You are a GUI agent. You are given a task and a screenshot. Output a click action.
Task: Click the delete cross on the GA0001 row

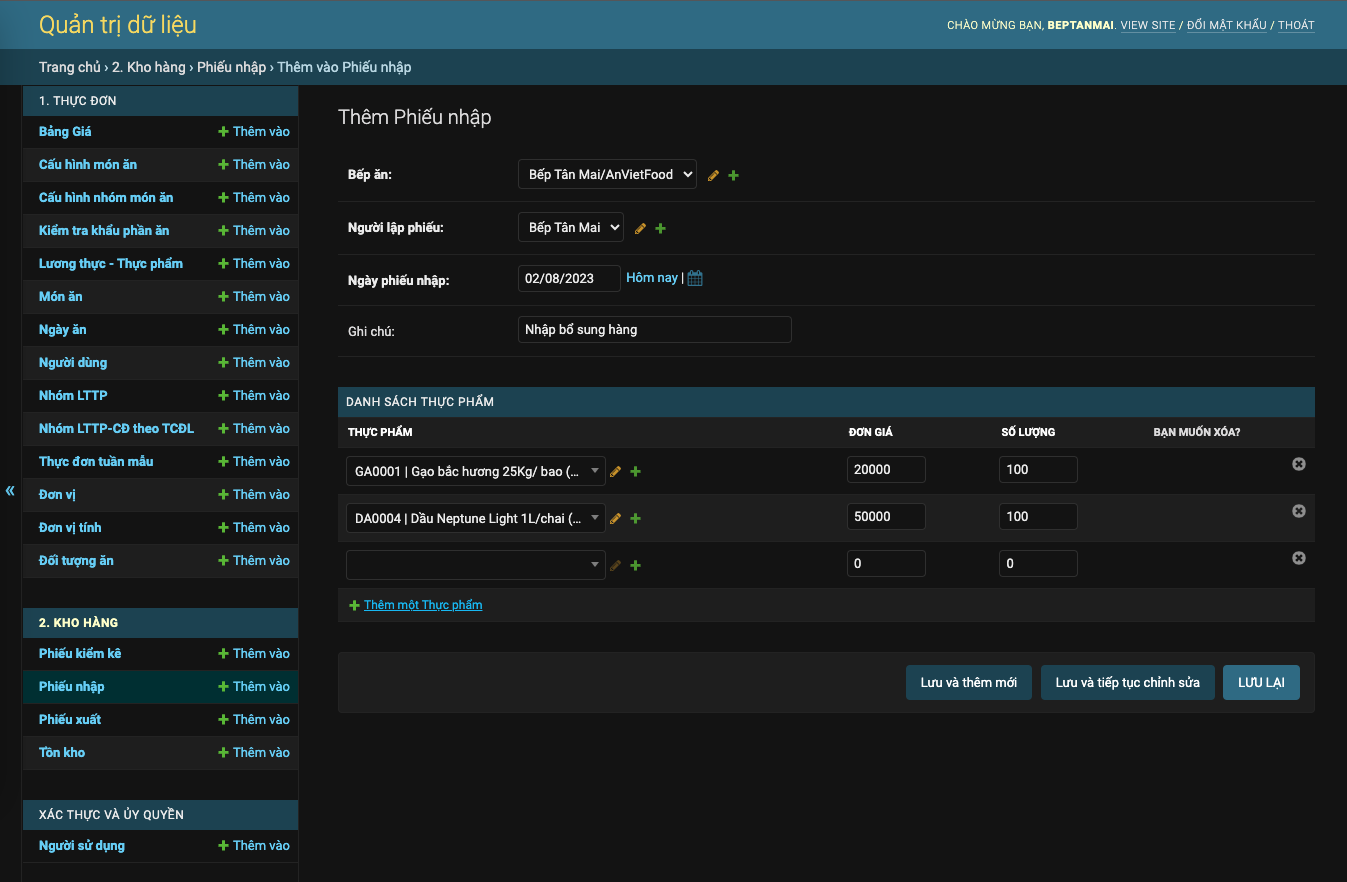tap(1298, 464)
